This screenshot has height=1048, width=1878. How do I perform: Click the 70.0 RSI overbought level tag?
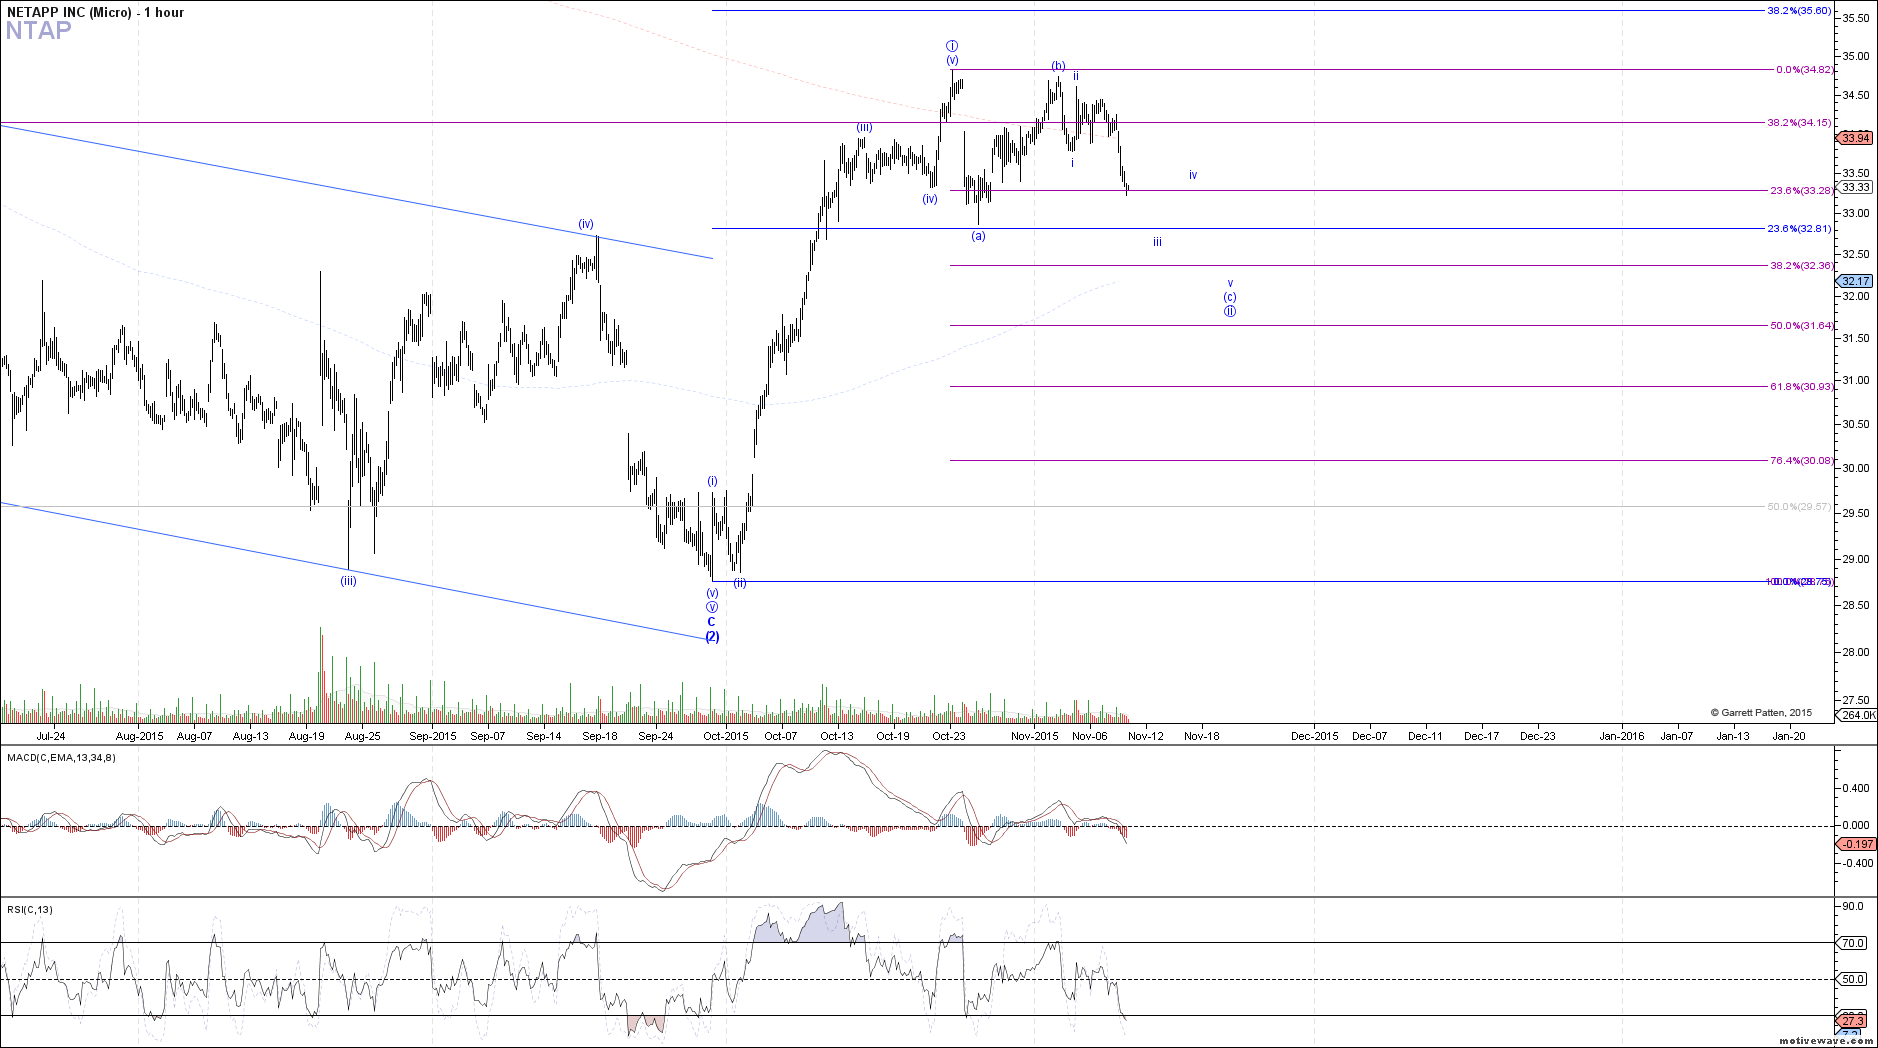click(1853, 943)
